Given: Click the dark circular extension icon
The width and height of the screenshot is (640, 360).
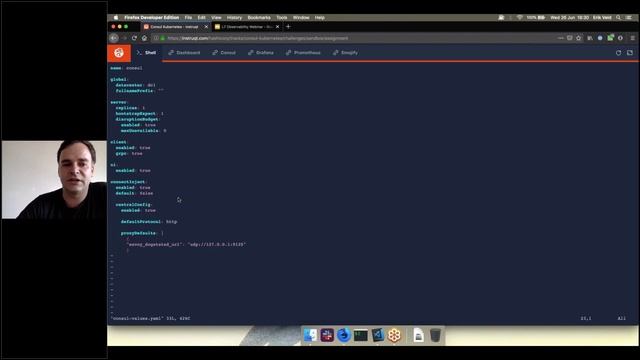Looking at the screenshot, I should [x=620, y=38].
